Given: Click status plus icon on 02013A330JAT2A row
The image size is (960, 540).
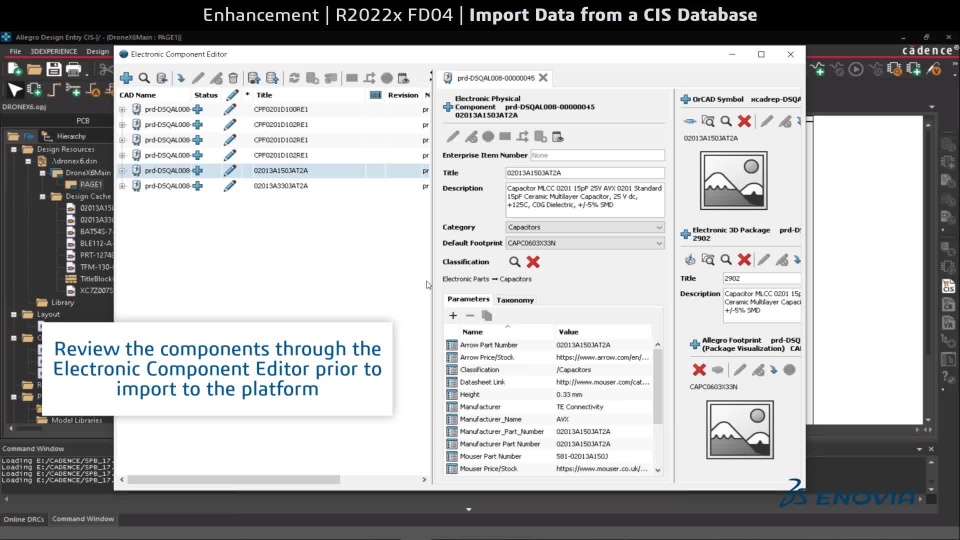Looking at the screenshot, I should [197, 186].
